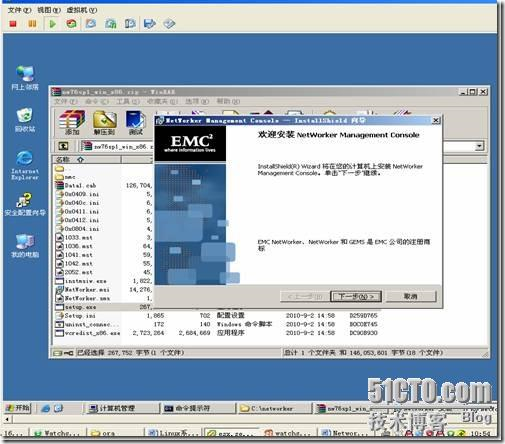Open the 虚拟机 menu
This screenshot has height=444, width=505.
[82, 10]
